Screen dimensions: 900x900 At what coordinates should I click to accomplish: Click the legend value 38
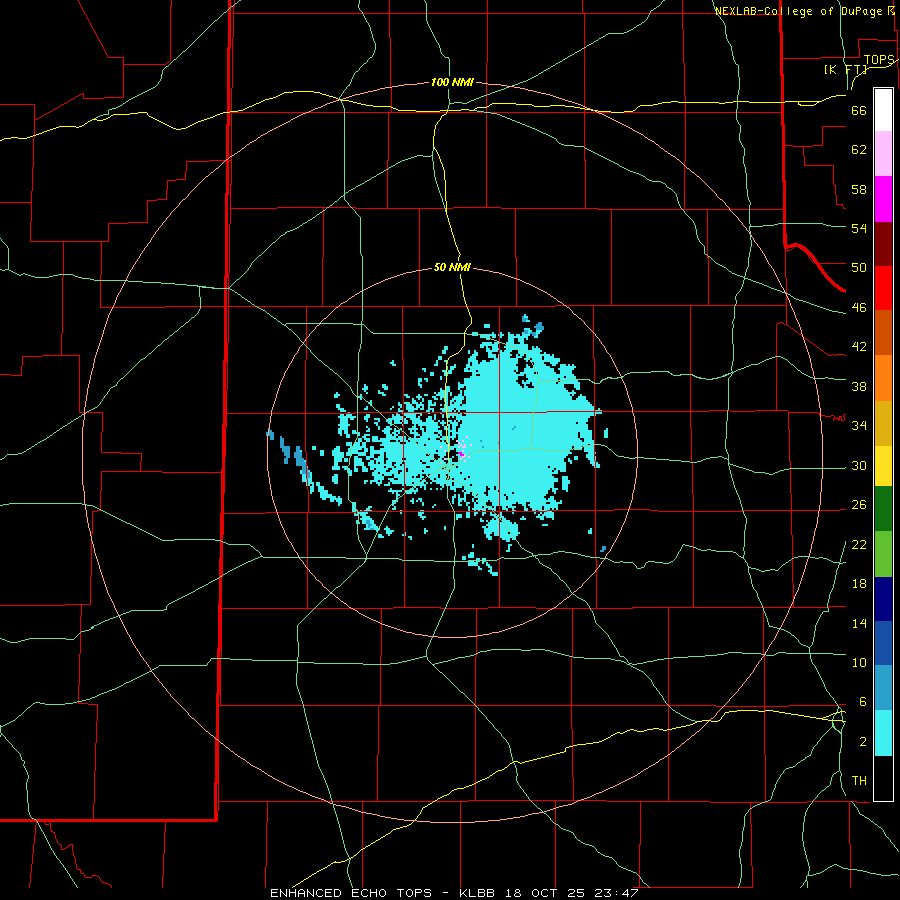coord(859,386)
